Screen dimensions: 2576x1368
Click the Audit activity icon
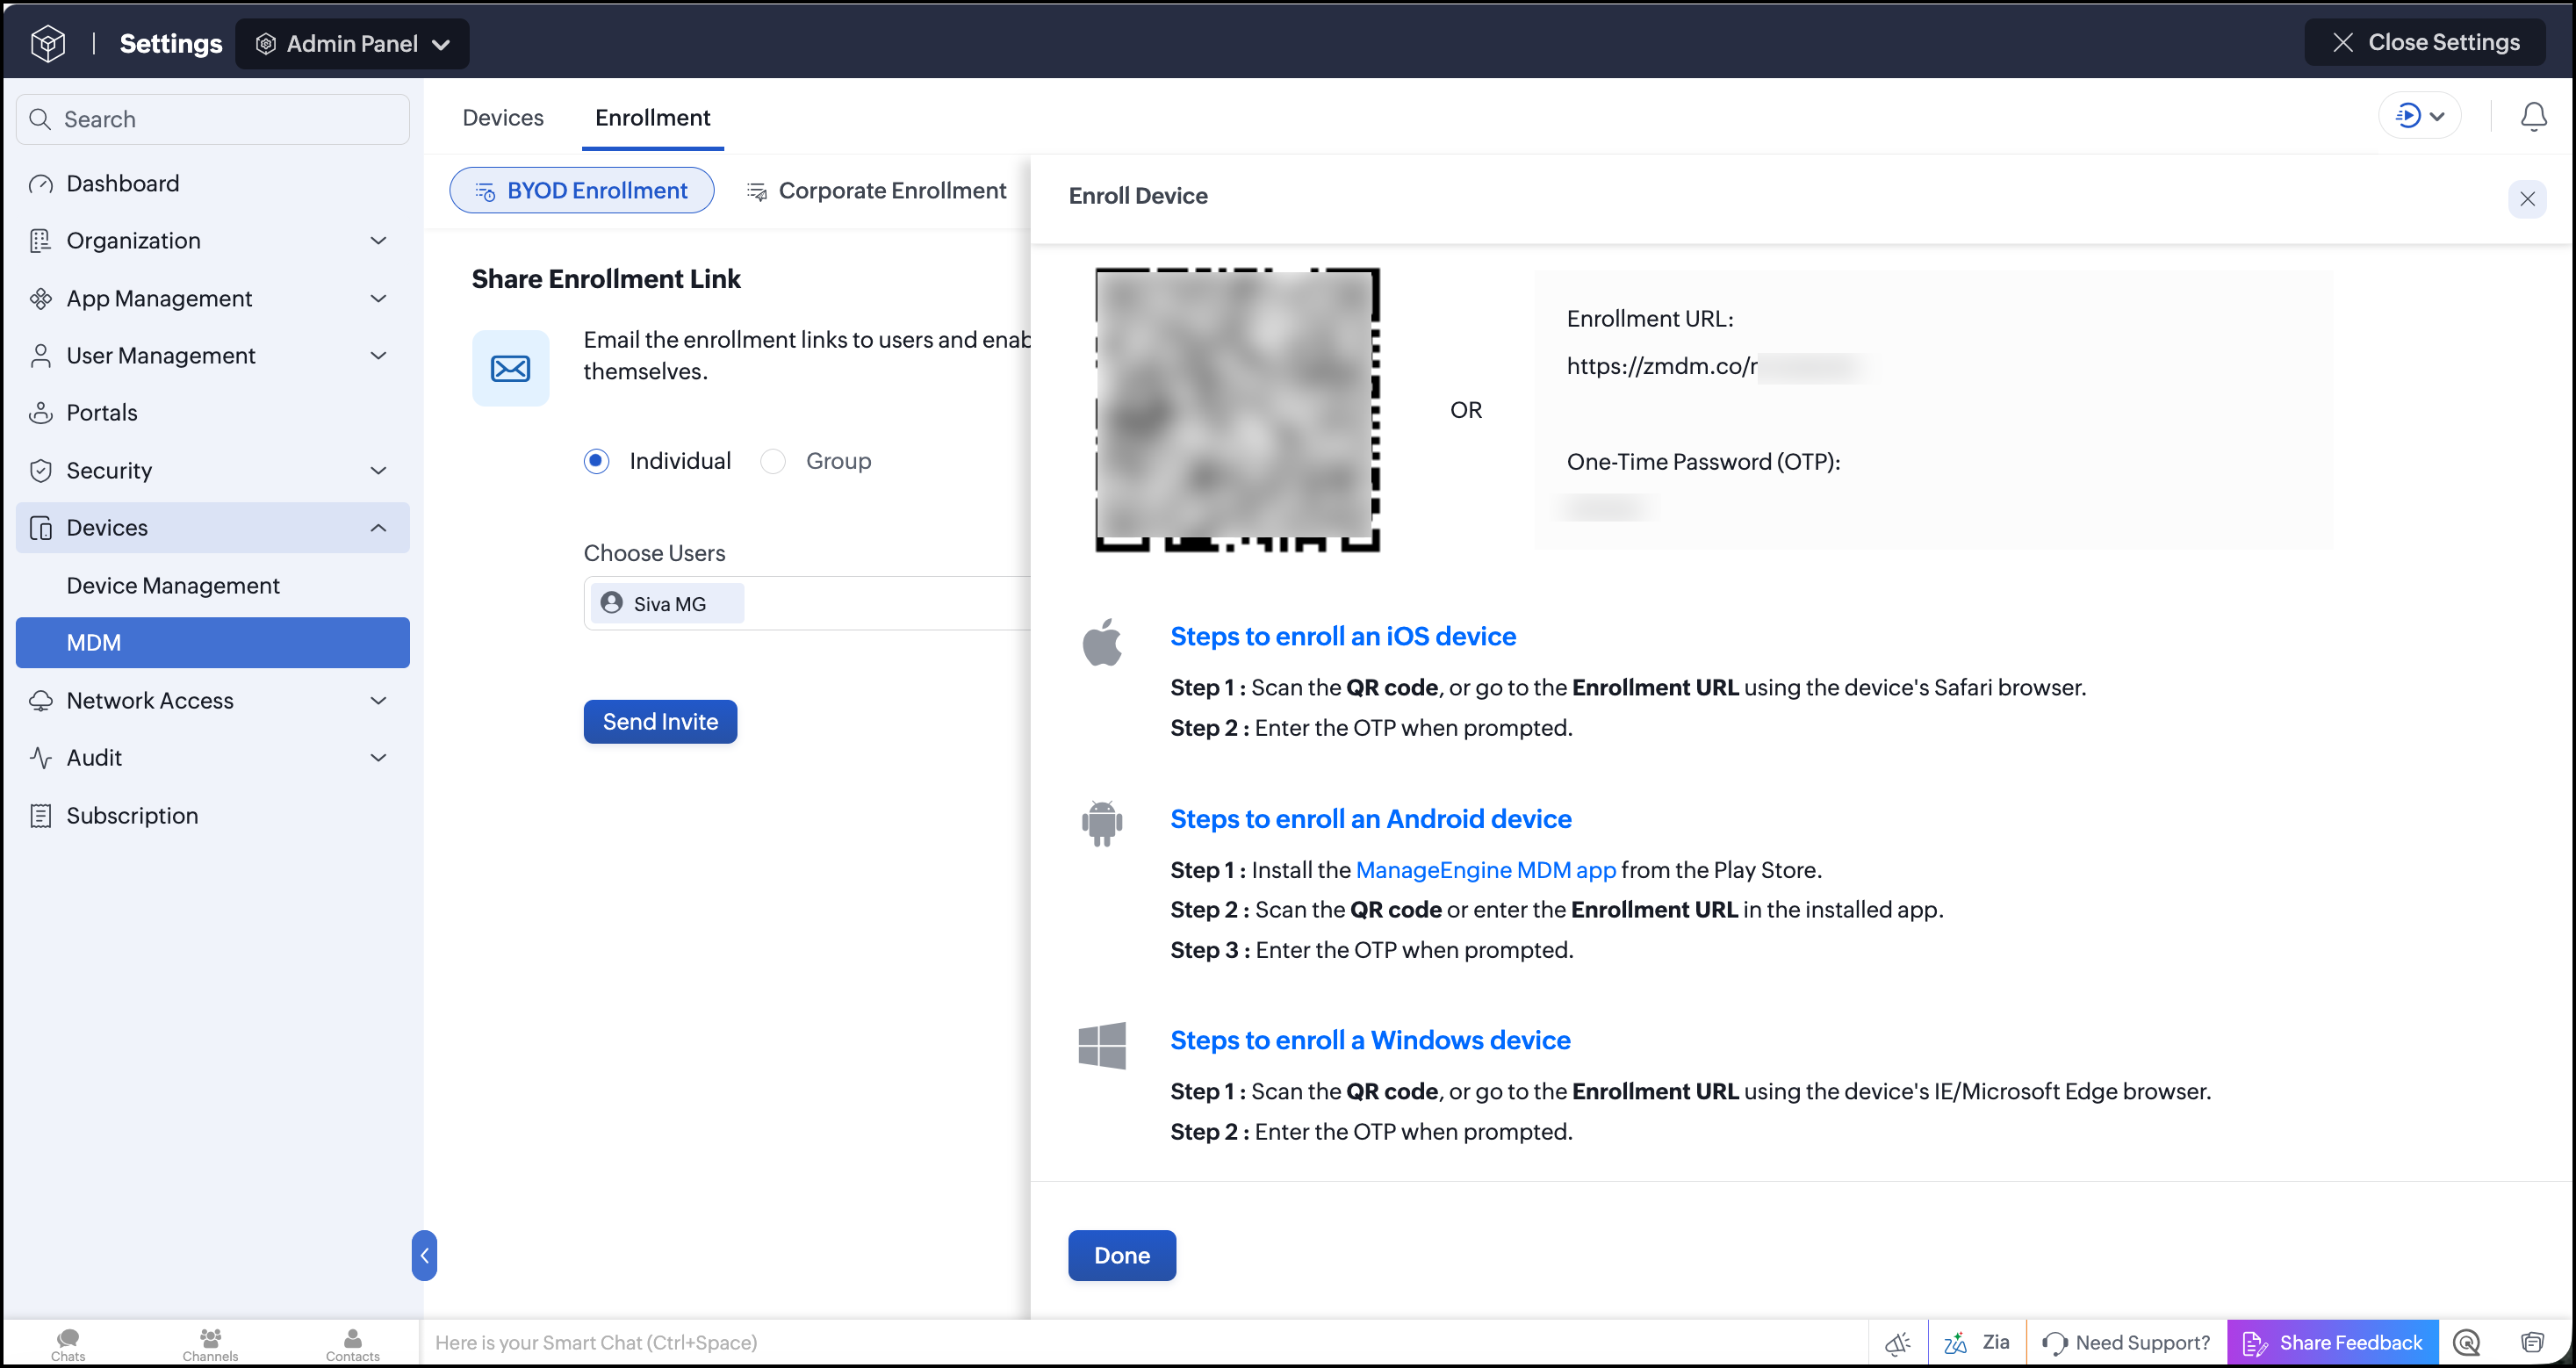pyautogui.click(x=41, y=758)
